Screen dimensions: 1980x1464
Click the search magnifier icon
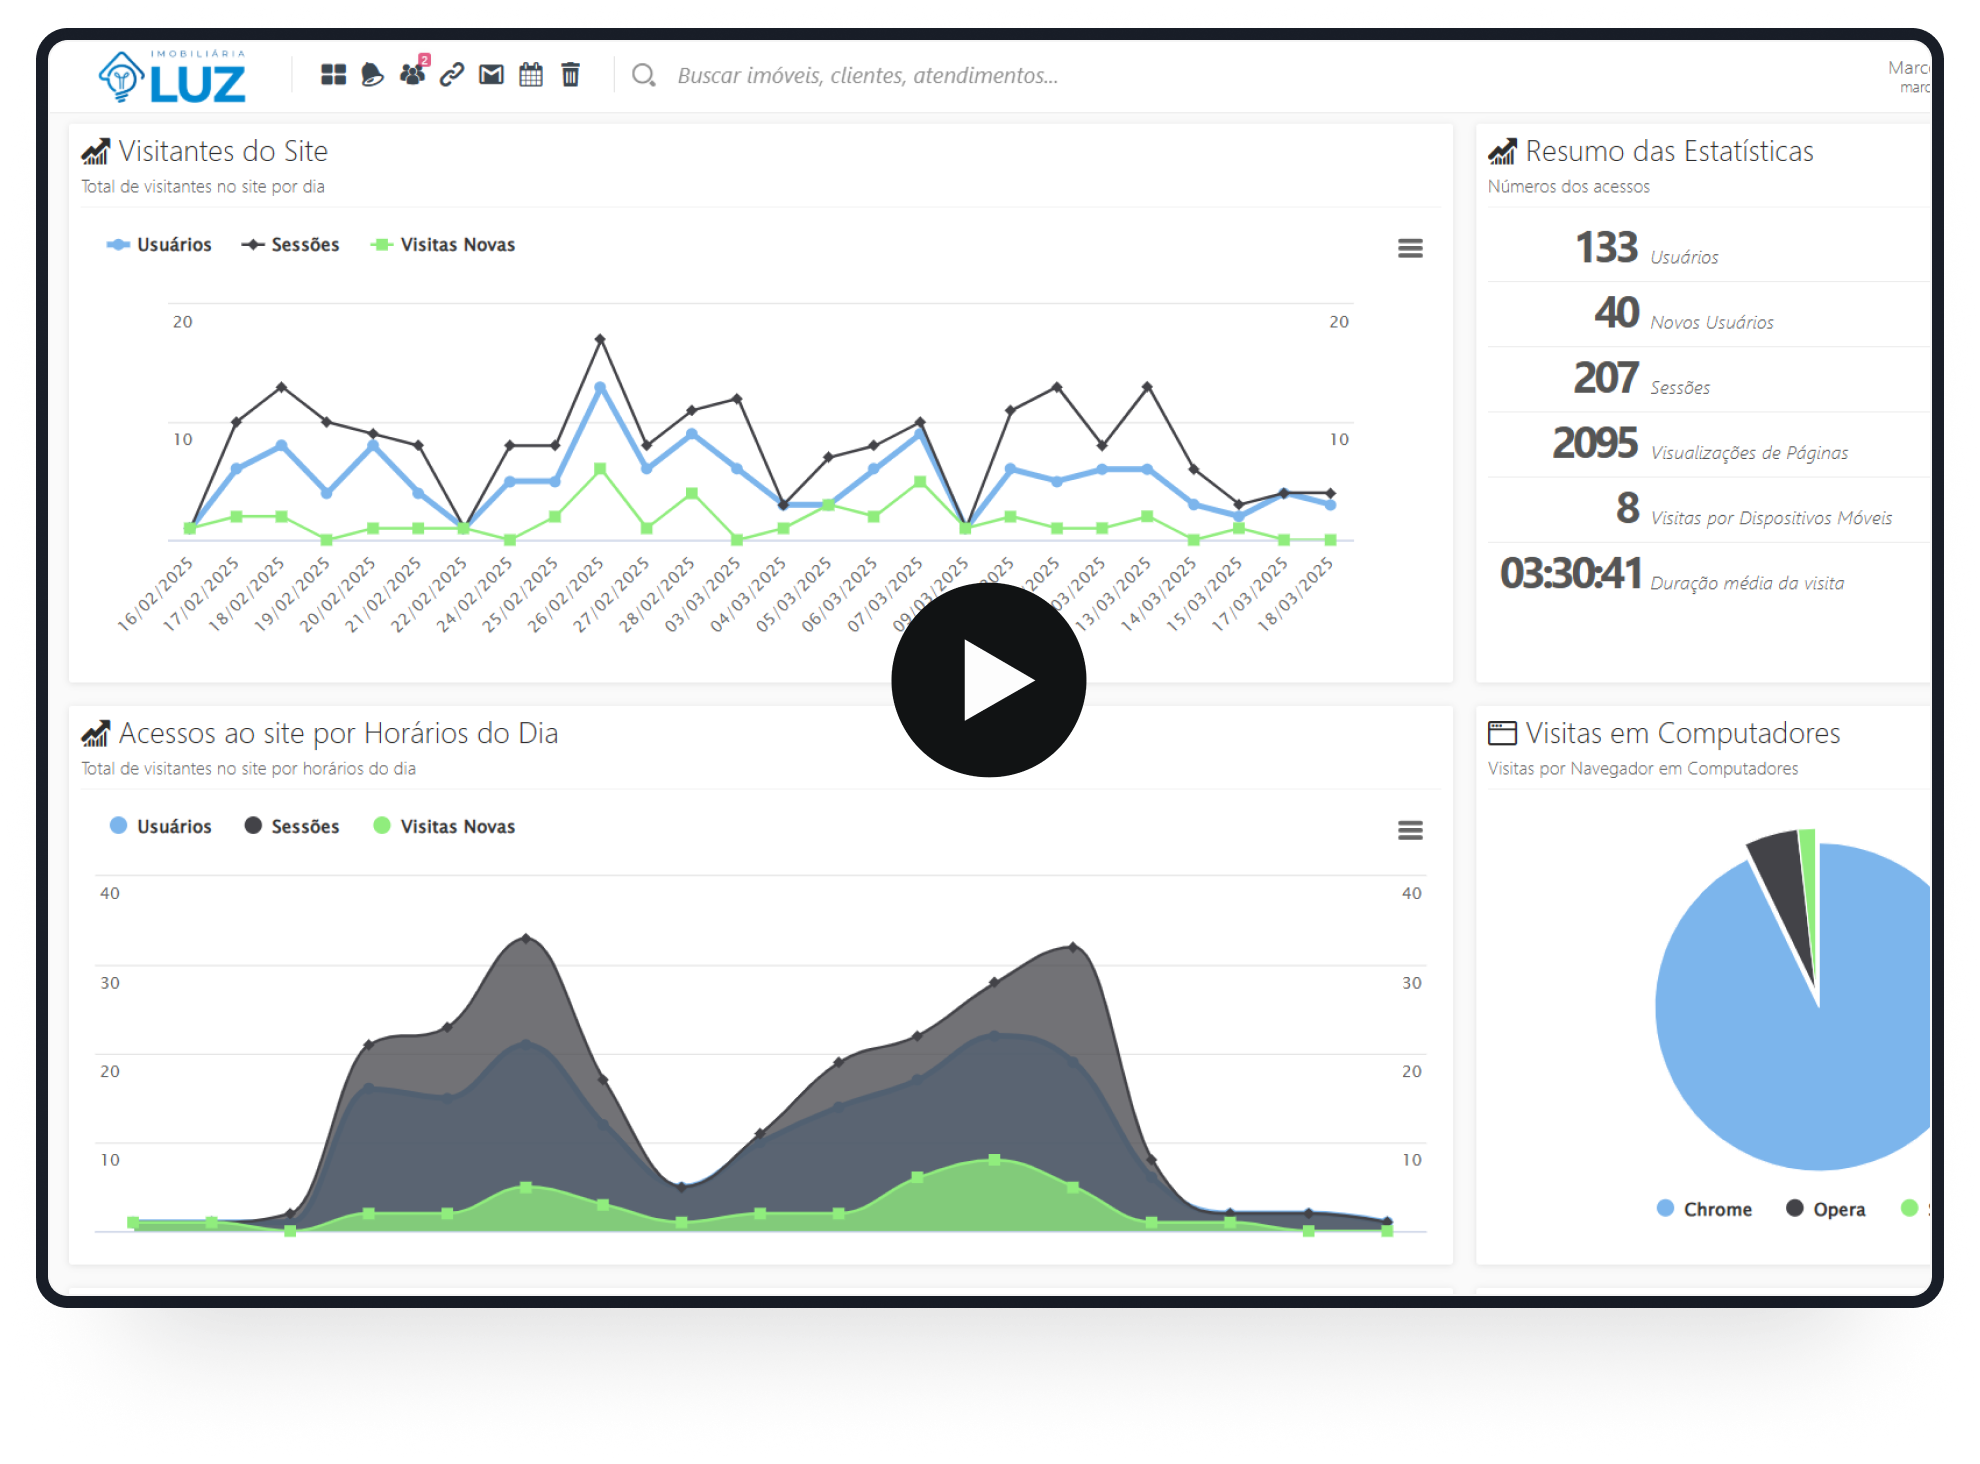pos(643,75)
